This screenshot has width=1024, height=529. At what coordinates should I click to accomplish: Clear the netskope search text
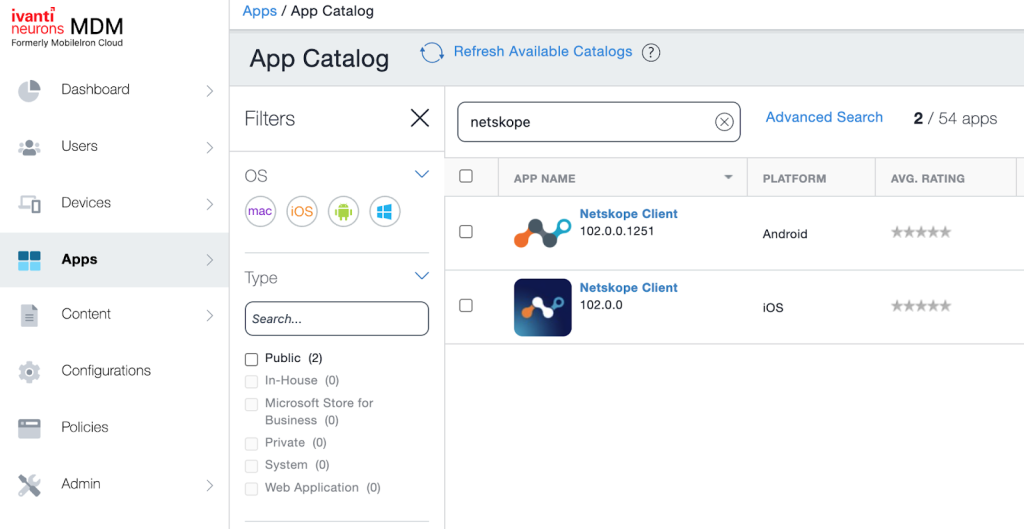point(724,121)
